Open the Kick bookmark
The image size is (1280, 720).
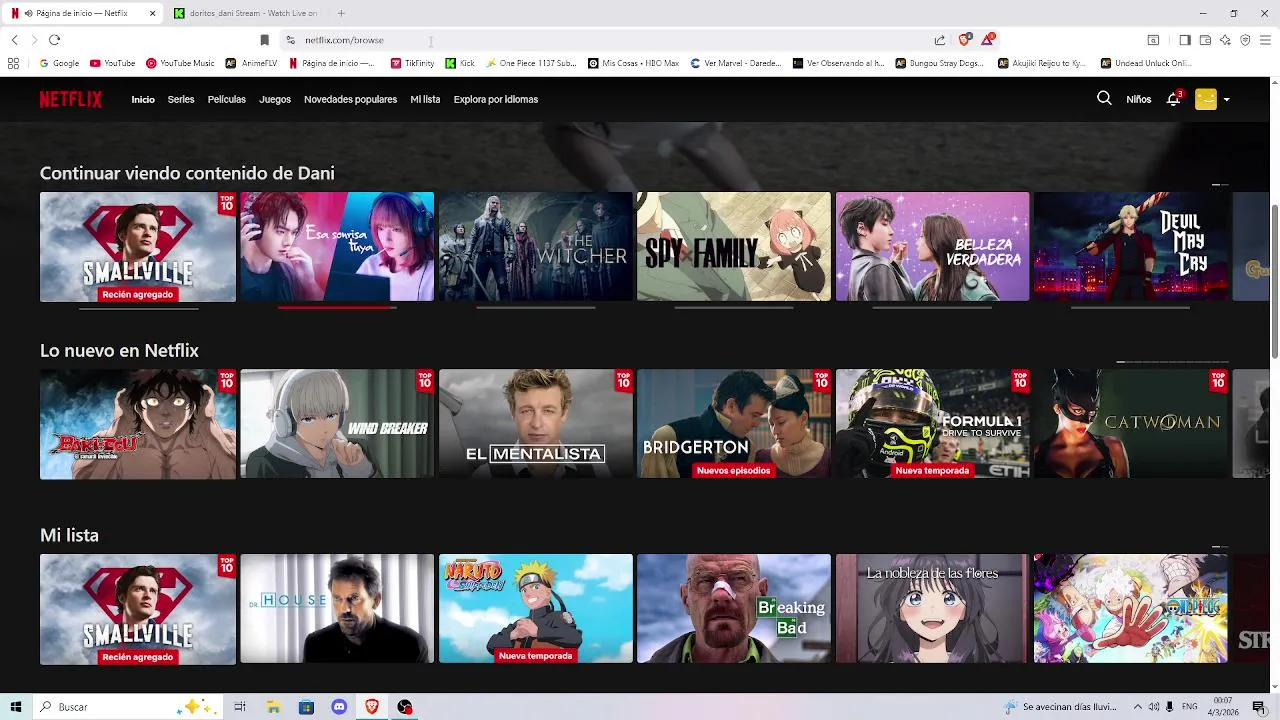pos(460,63)
